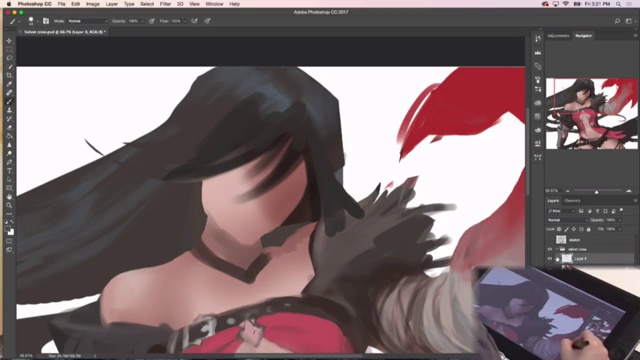
Task: Open the brush Flow slider dropdown
Action: click(185, 21)
